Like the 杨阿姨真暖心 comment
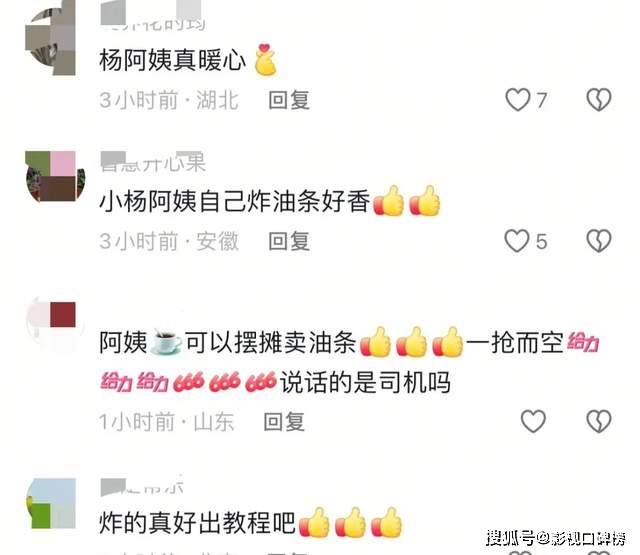The image size is (640, 555). click(x=518, y=100)
